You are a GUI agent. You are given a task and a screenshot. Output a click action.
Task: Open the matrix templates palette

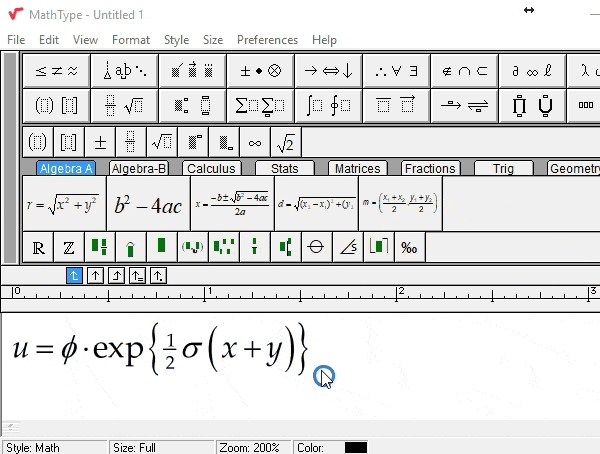click(x=584, y=106)
